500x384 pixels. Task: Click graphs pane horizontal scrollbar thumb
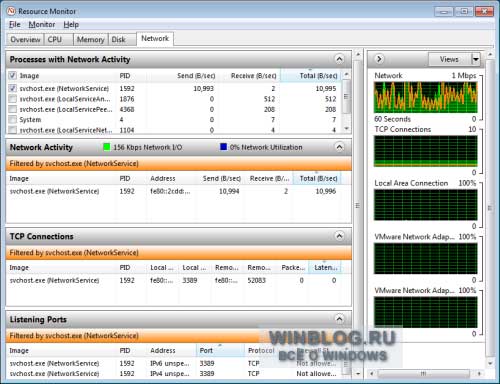coord(423,373)
